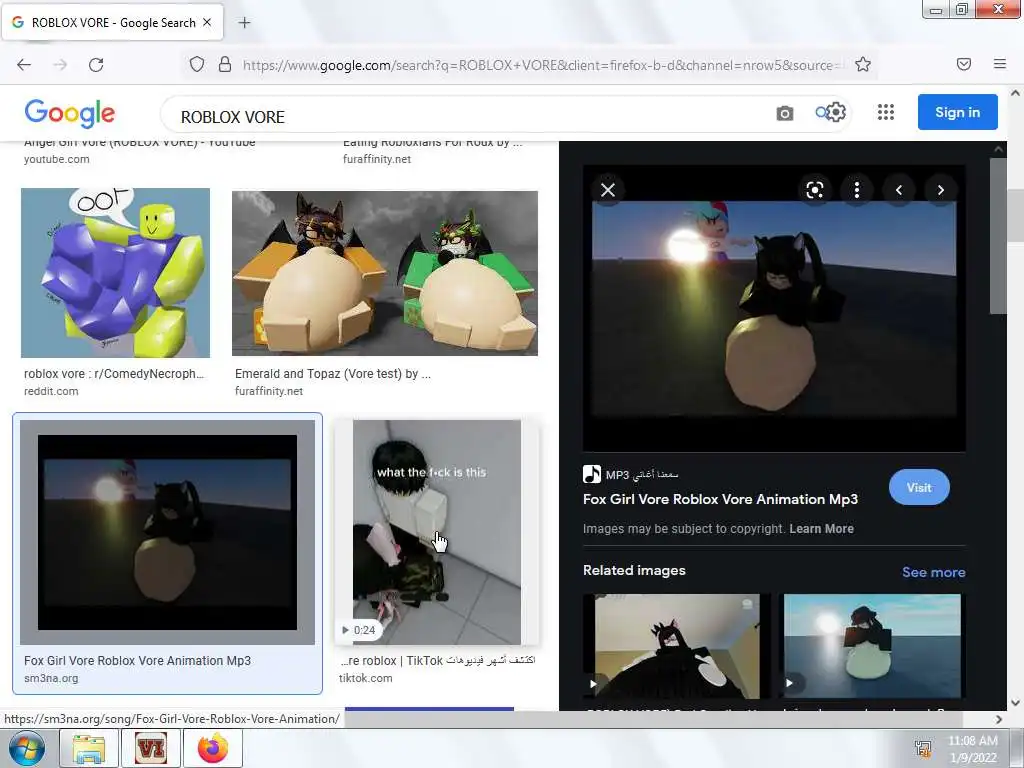Viewport: 1024px width, 768px height.
Task: Click the tiktok.com source text
Action: (366, 679)
